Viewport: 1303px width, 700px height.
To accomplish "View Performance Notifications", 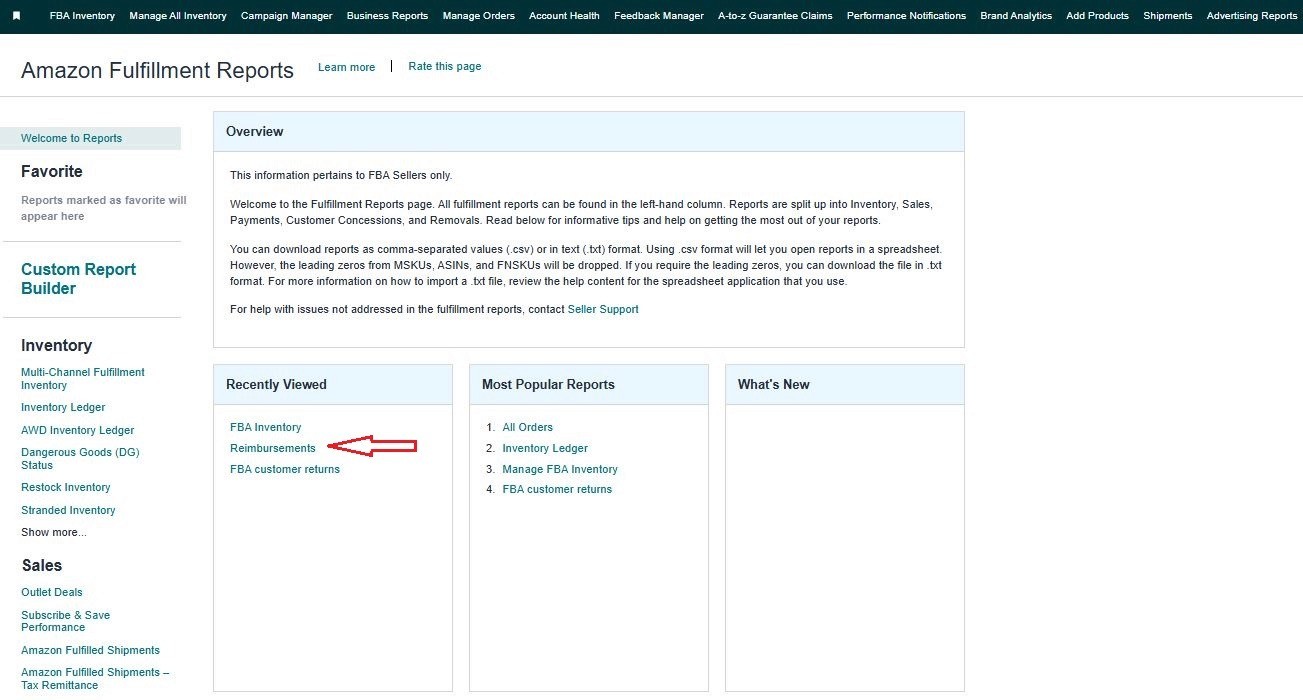I will (x=906, y=16).
